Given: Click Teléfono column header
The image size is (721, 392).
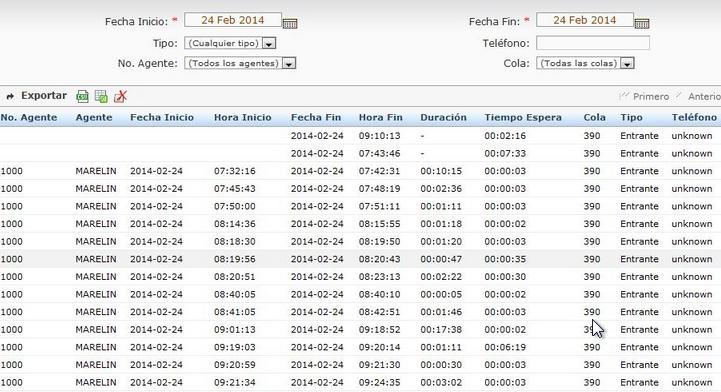Looking at the screenshot, I should [694, 118].
